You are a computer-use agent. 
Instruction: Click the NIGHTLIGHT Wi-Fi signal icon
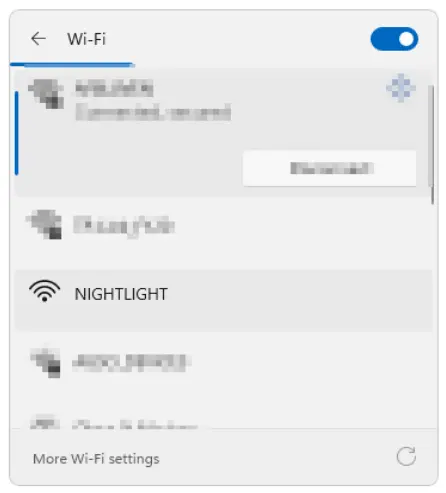click(45, 291)
